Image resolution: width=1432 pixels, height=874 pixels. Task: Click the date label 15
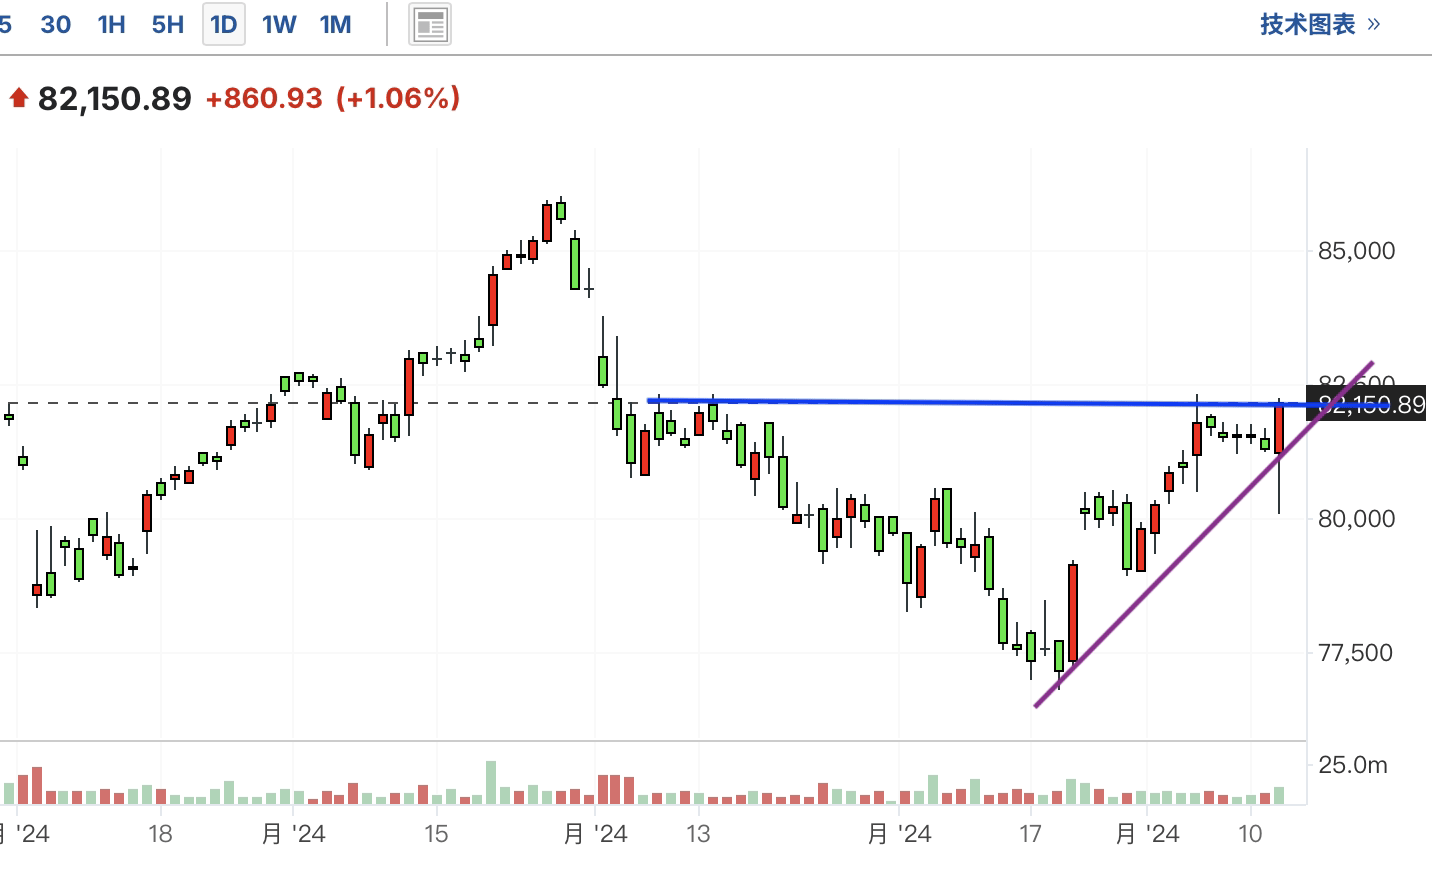click(436, 833)
